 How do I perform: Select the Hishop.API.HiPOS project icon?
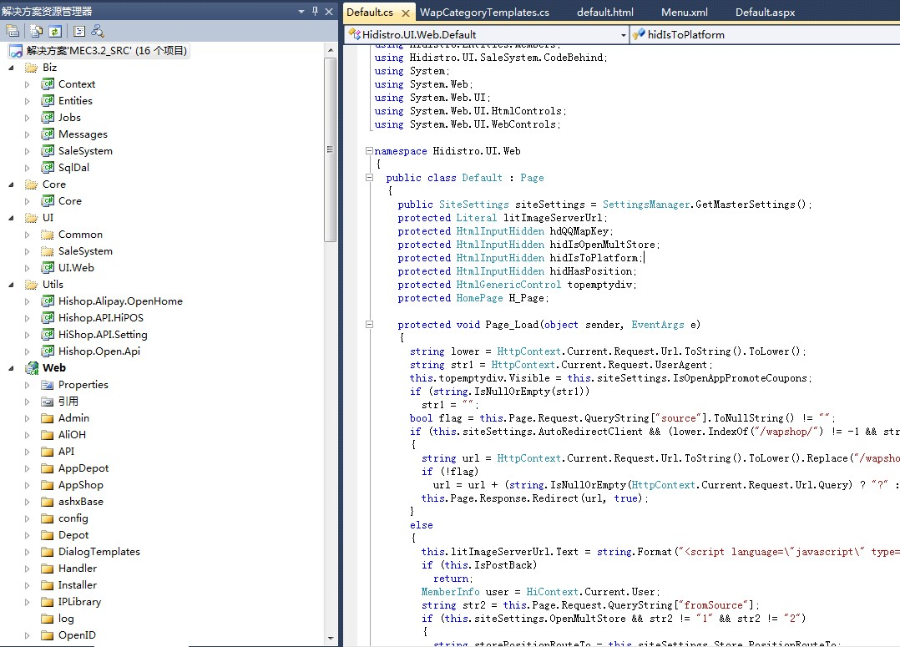coord(48,318)
